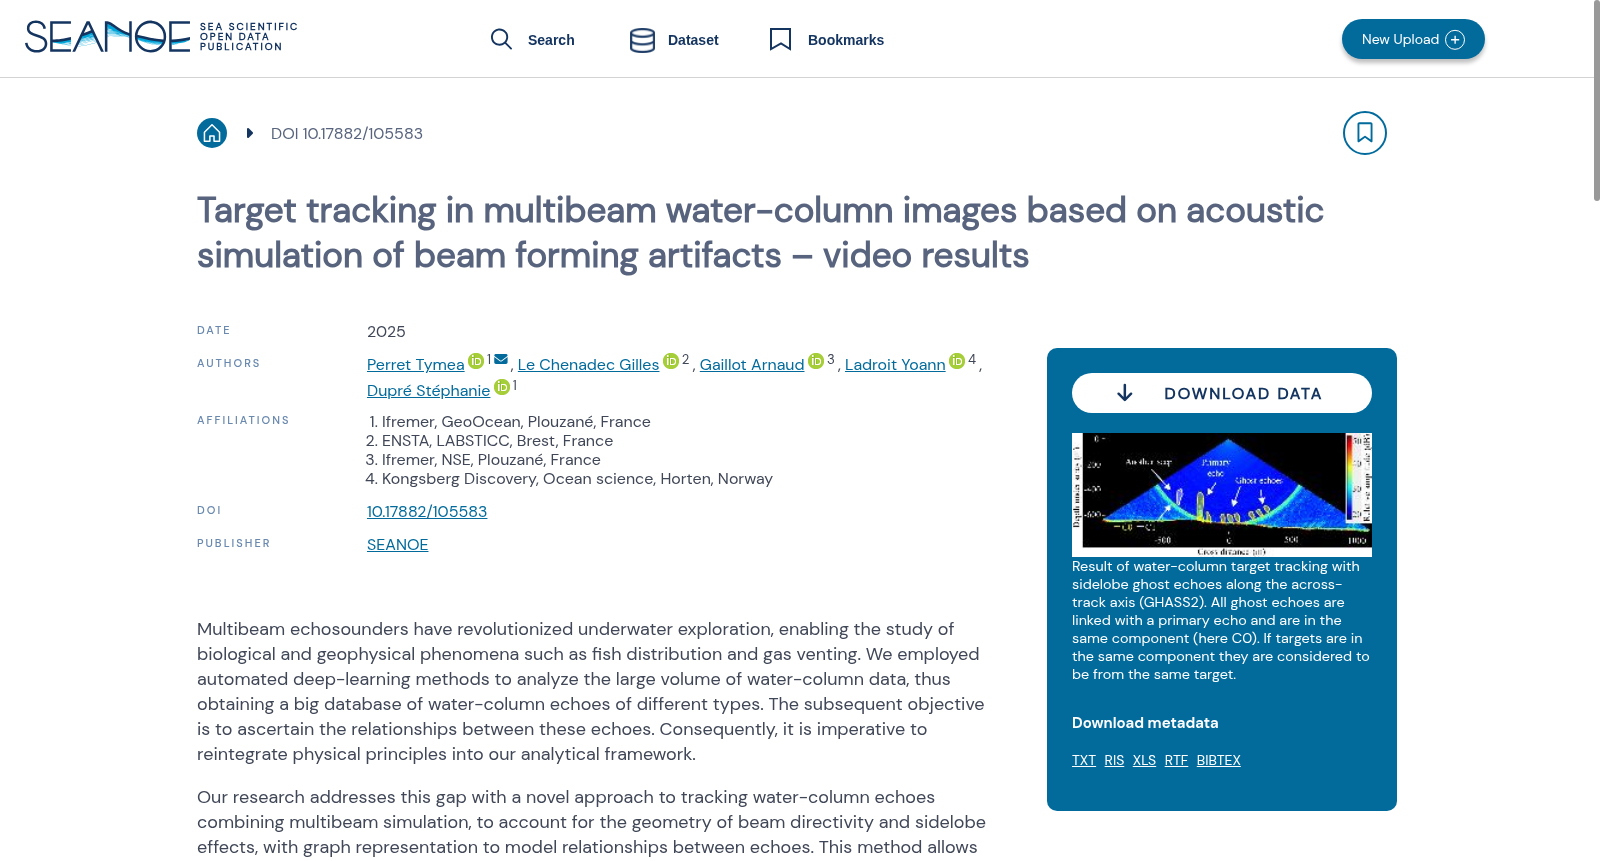Download metadata as BIBTEX
This screenshot has width=1600, height=861.
point(1218,761)
